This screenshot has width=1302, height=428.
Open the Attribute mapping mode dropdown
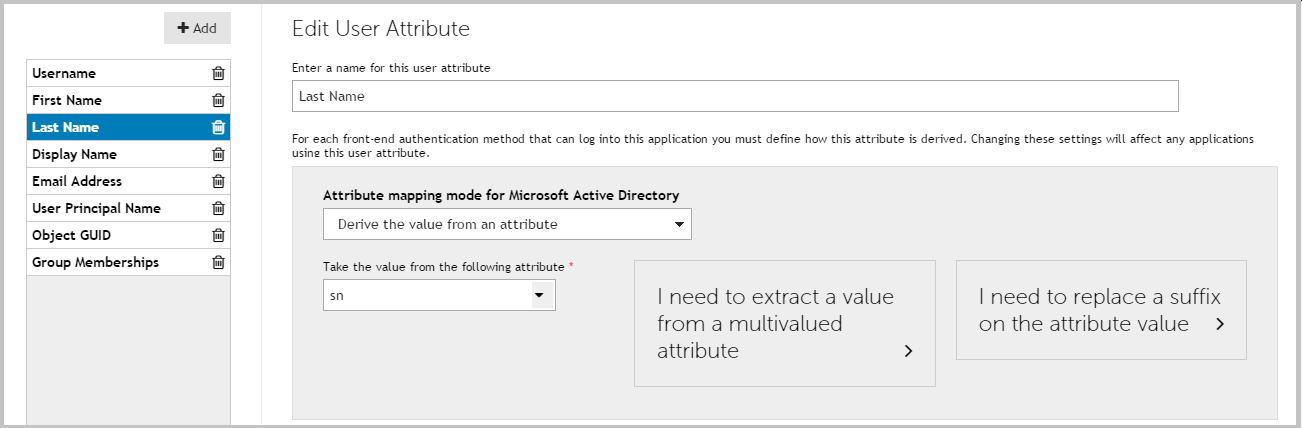507,224
